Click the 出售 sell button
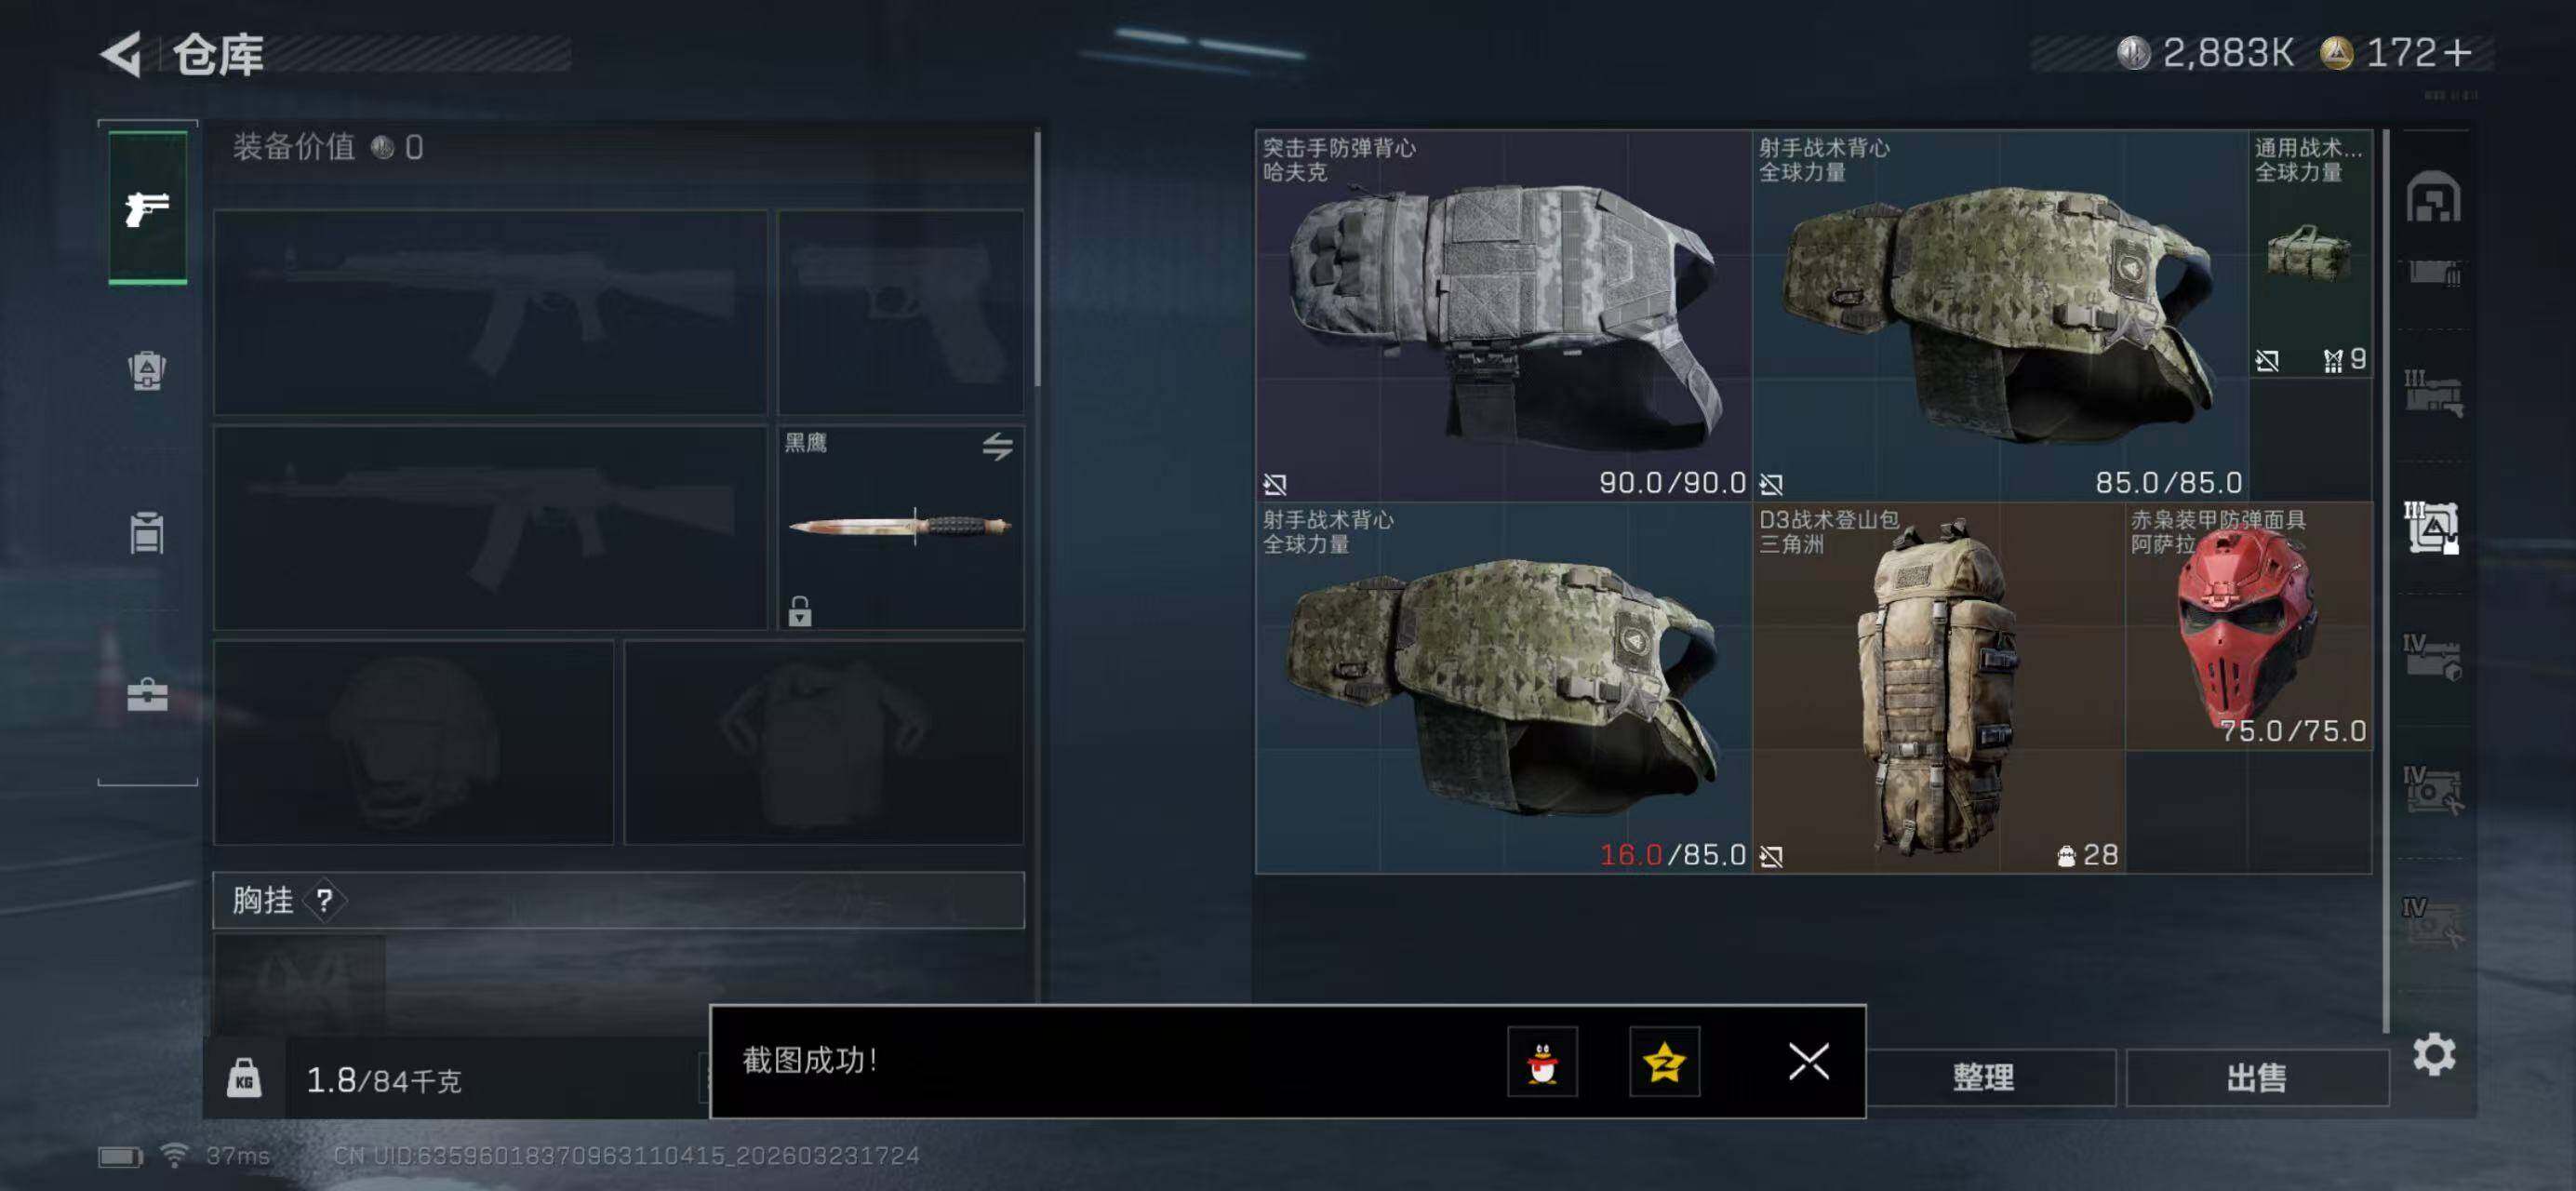Image resolution: width=2576 pixels, height=1191 pixels. (x=2257, y=1078)
